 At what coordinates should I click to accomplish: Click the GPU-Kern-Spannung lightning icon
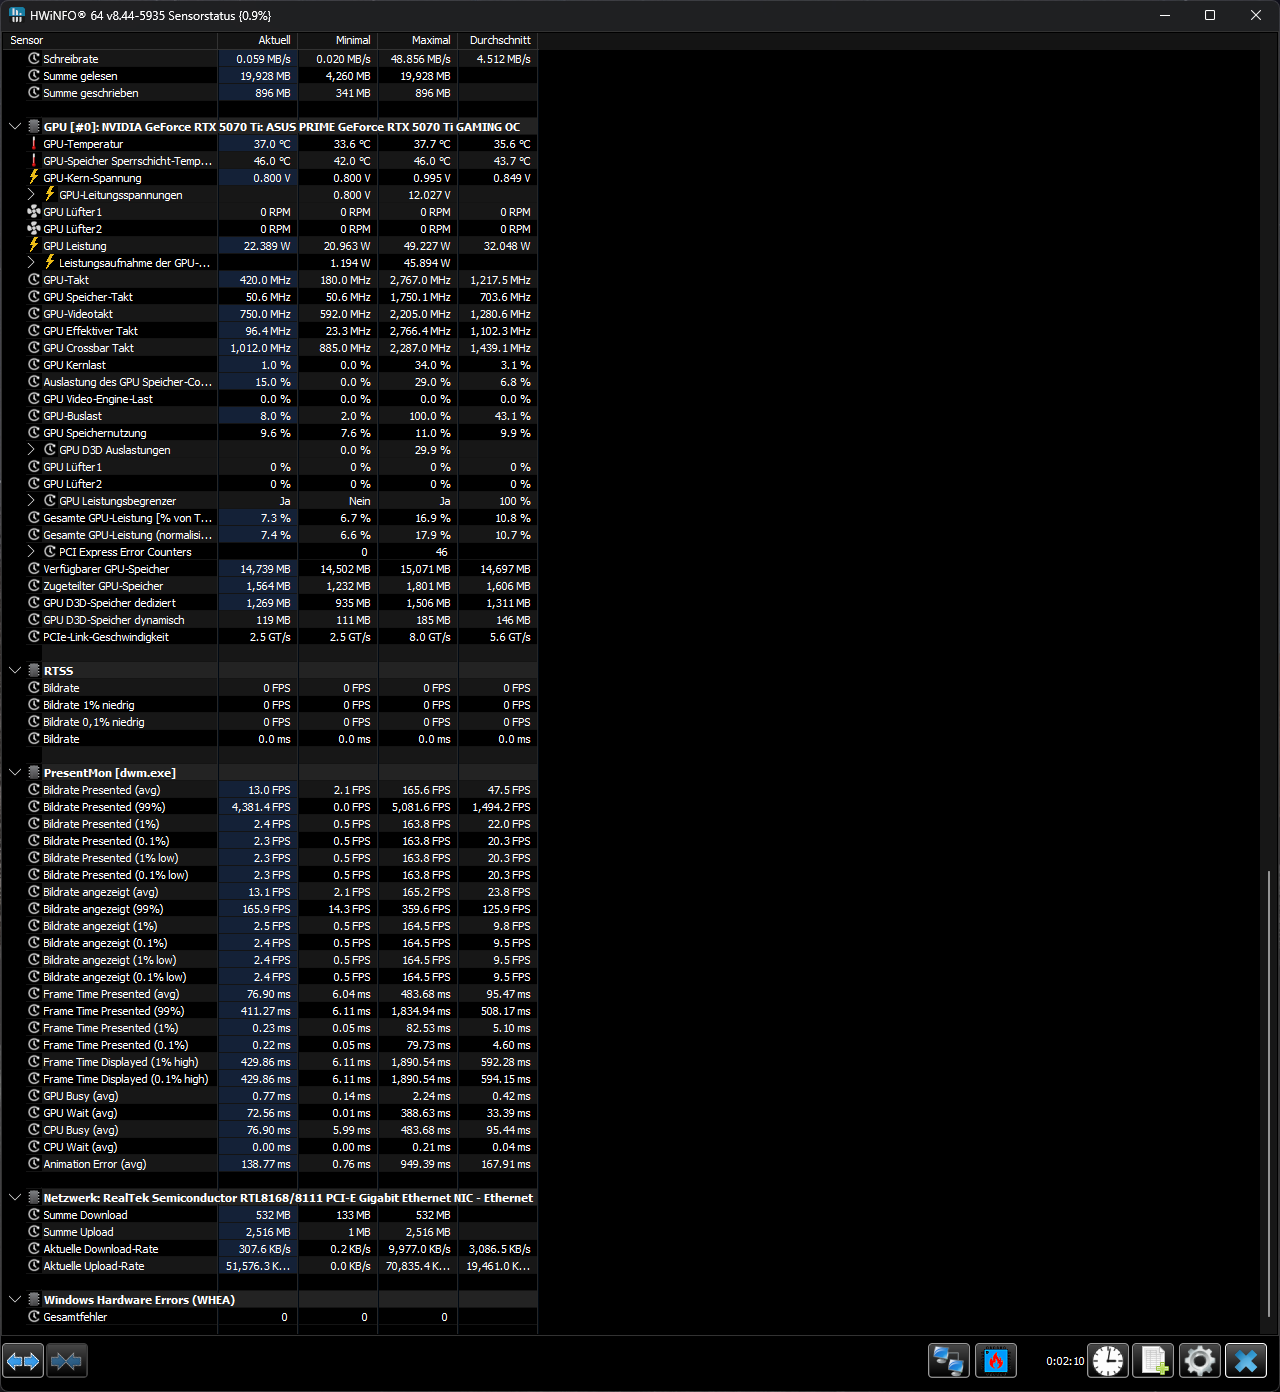pyautogui.click(x=34, y=178)
